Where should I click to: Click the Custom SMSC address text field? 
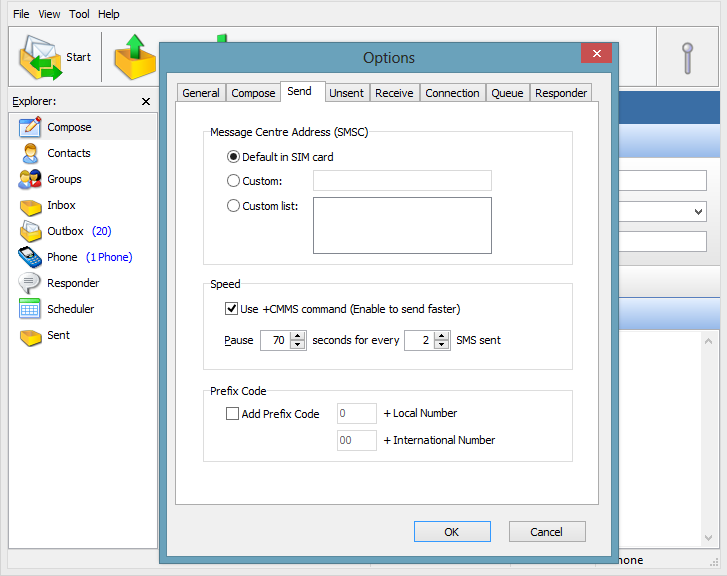(x=402, y=181)
